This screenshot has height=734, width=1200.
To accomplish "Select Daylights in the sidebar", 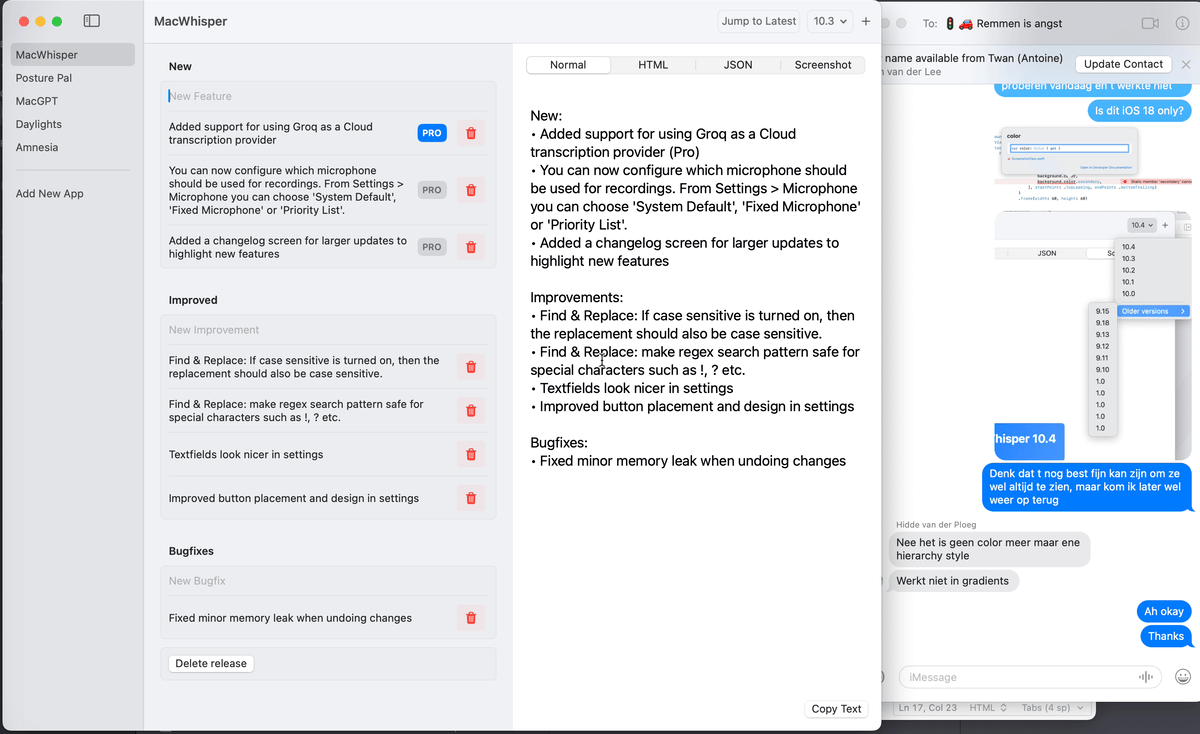I will pyautogui.click(x=72, y=124).
